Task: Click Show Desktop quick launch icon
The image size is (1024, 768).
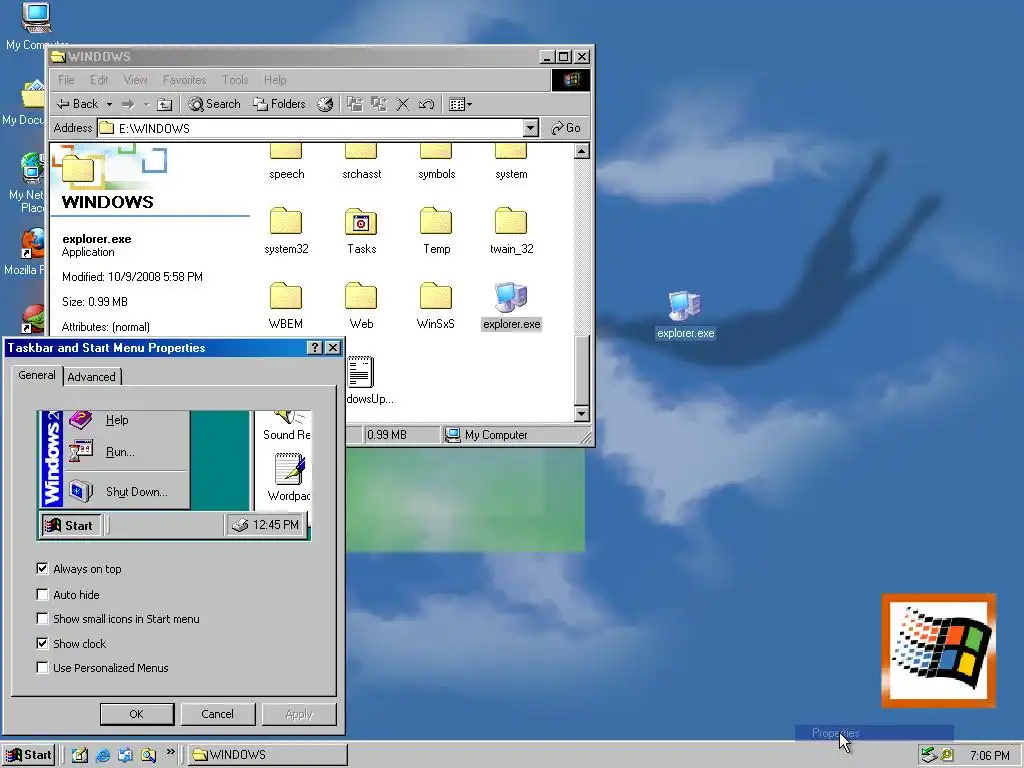Action: point(80,755)
